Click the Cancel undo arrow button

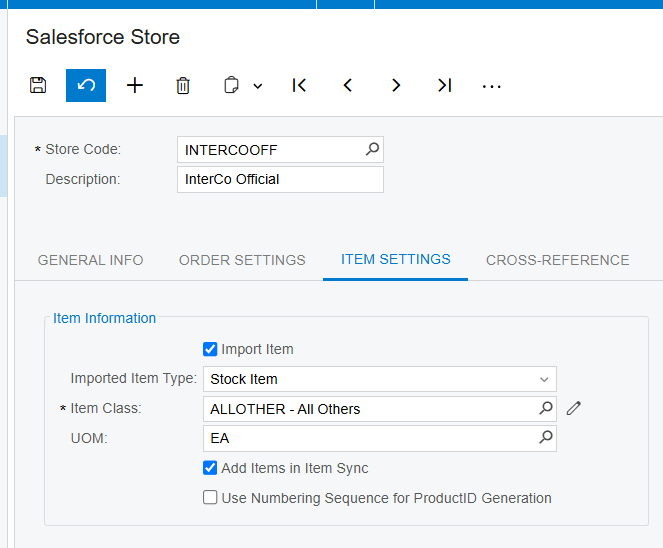pos(86,85)
